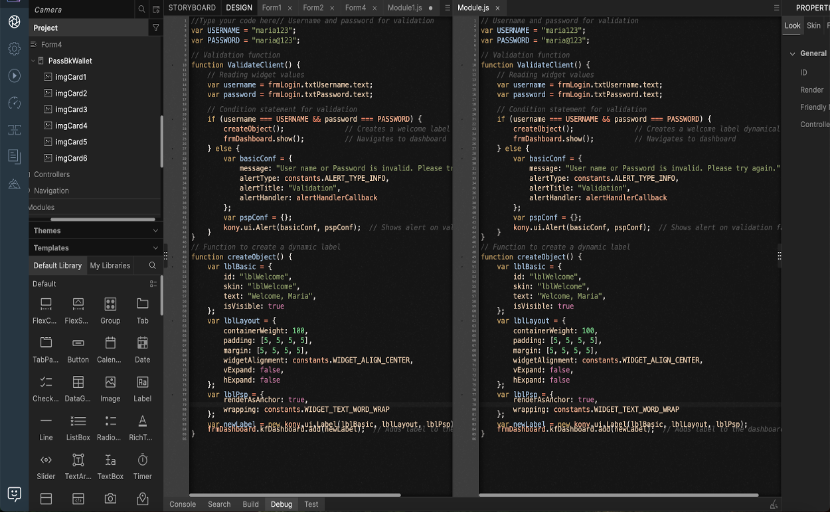Toggle library list view next to Default
Image resolution: width=830 pixels, height=512 pixels.
pos(153,284)
